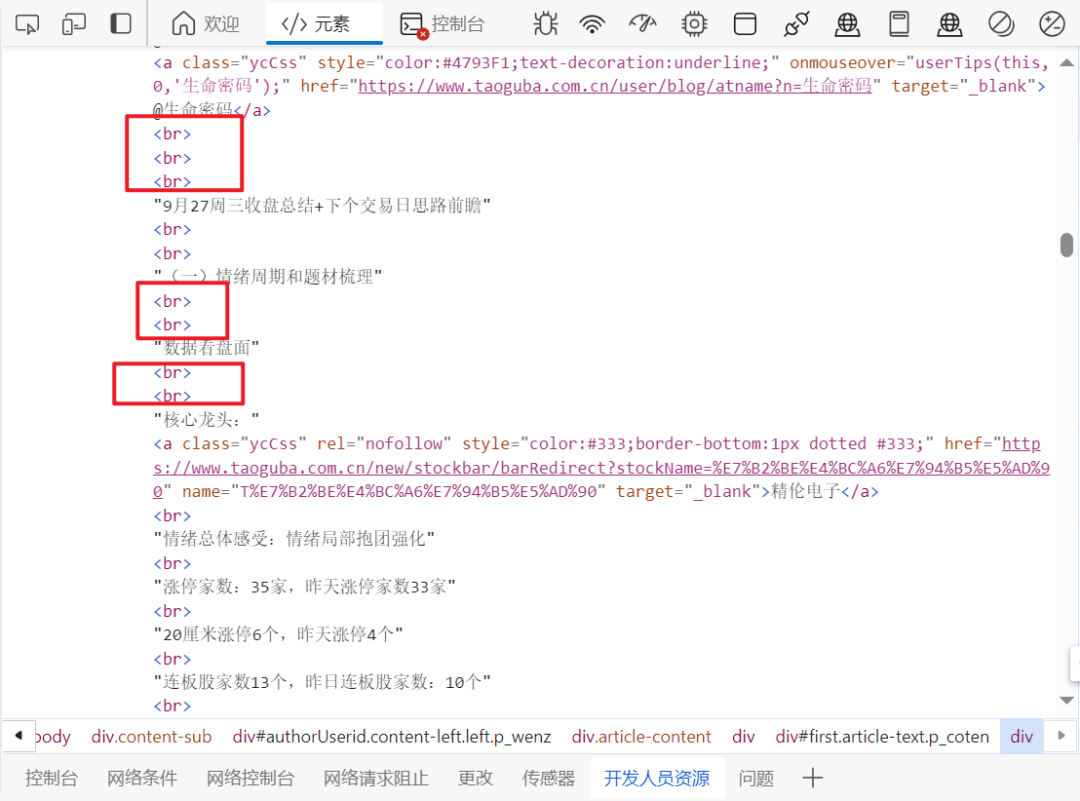
Task: Select div.article-content in the breadcrumb
Action: click(641, 735)
